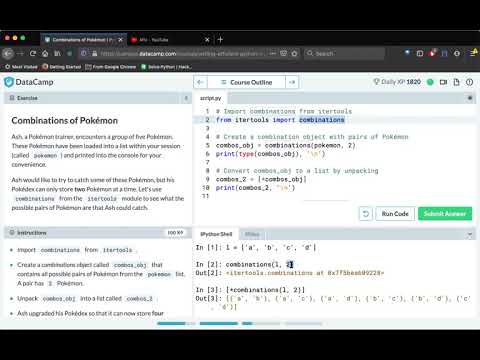Image resolution: width=480 pixels, height=360 pixels.
Task: Click the browser Search field
Action: click(344, 53)
